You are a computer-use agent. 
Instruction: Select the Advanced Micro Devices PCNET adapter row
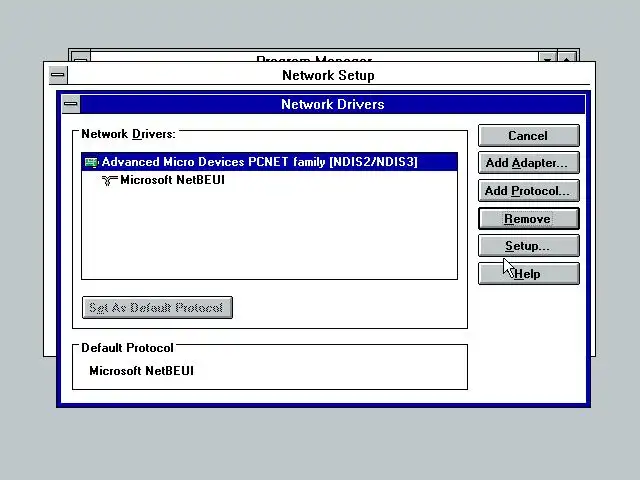coord(269,162)
